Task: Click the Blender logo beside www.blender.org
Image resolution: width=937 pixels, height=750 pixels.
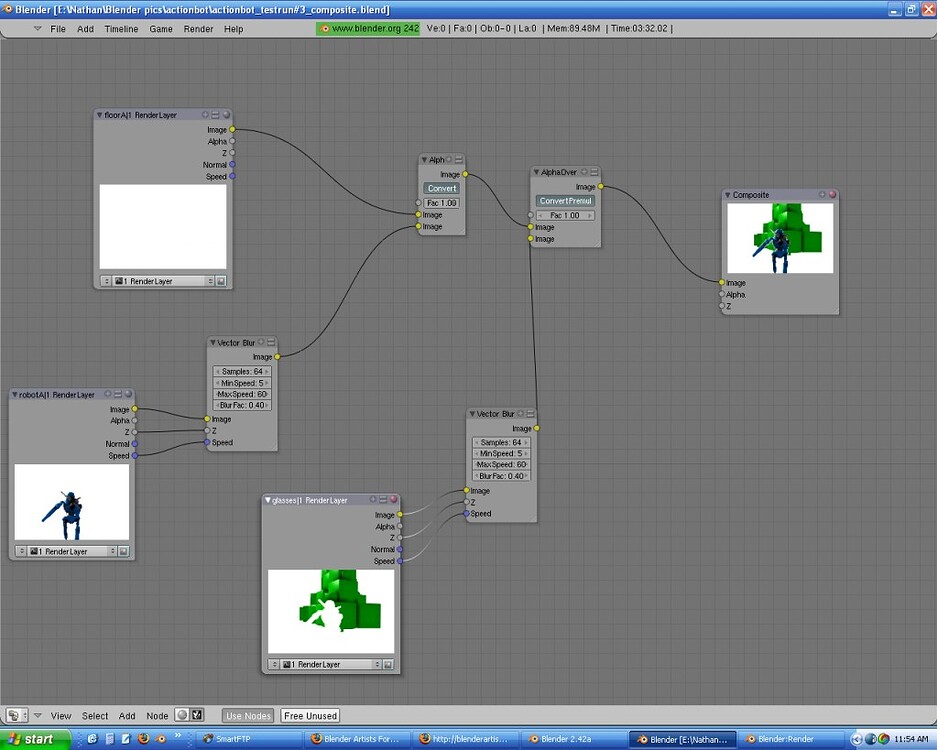Action: coord(324,28)
